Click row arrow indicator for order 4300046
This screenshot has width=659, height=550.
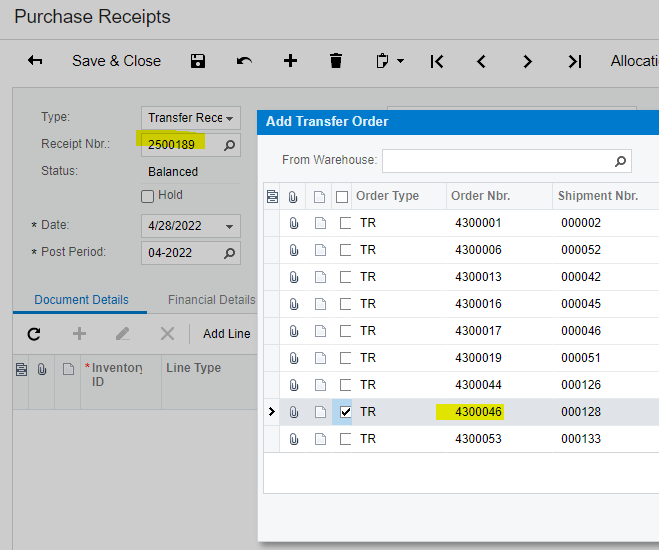[x=272, y=412]
